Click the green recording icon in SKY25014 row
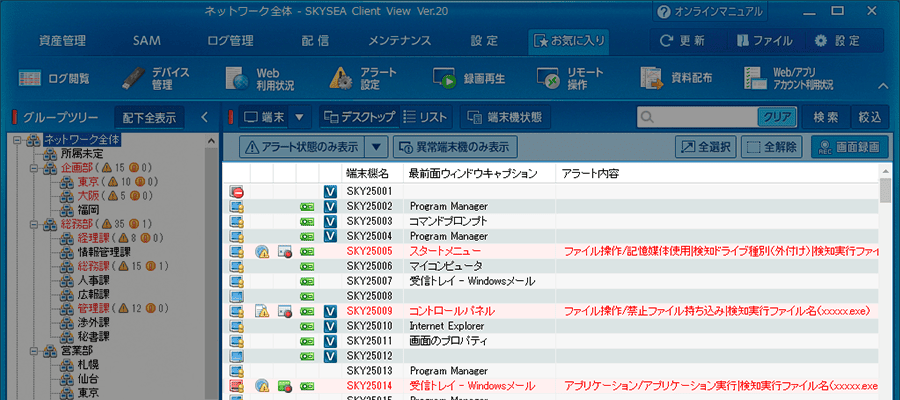This screenshot has height=400, width=900. [285, 386]
